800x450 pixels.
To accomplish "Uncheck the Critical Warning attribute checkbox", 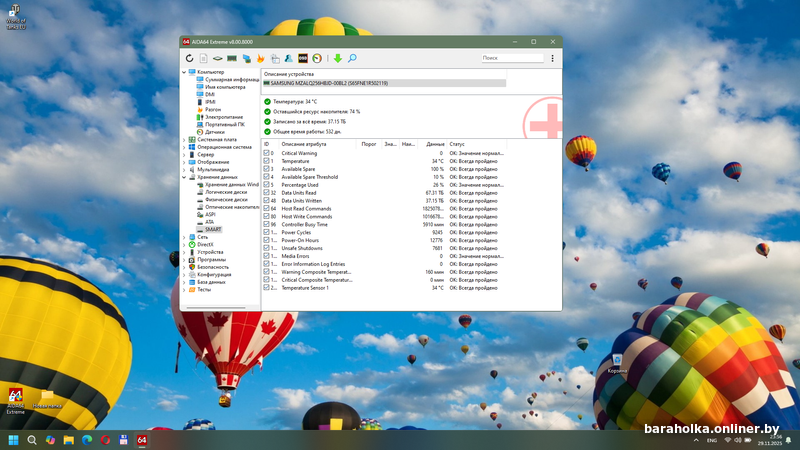I will pyautogui.click(x=267, y=153).
